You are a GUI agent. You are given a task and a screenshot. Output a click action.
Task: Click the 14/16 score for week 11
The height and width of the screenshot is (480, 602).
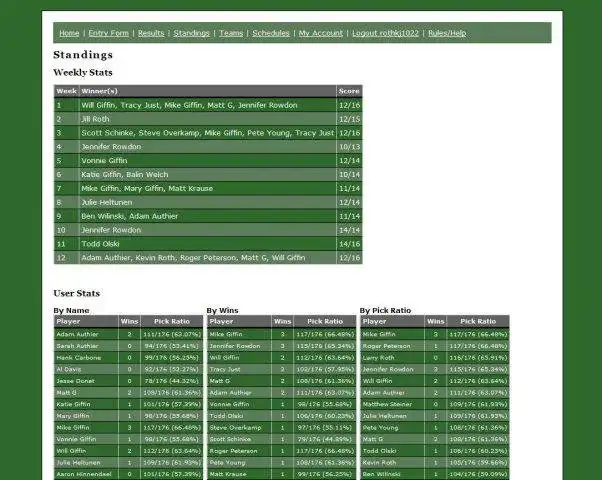(349, 244)
